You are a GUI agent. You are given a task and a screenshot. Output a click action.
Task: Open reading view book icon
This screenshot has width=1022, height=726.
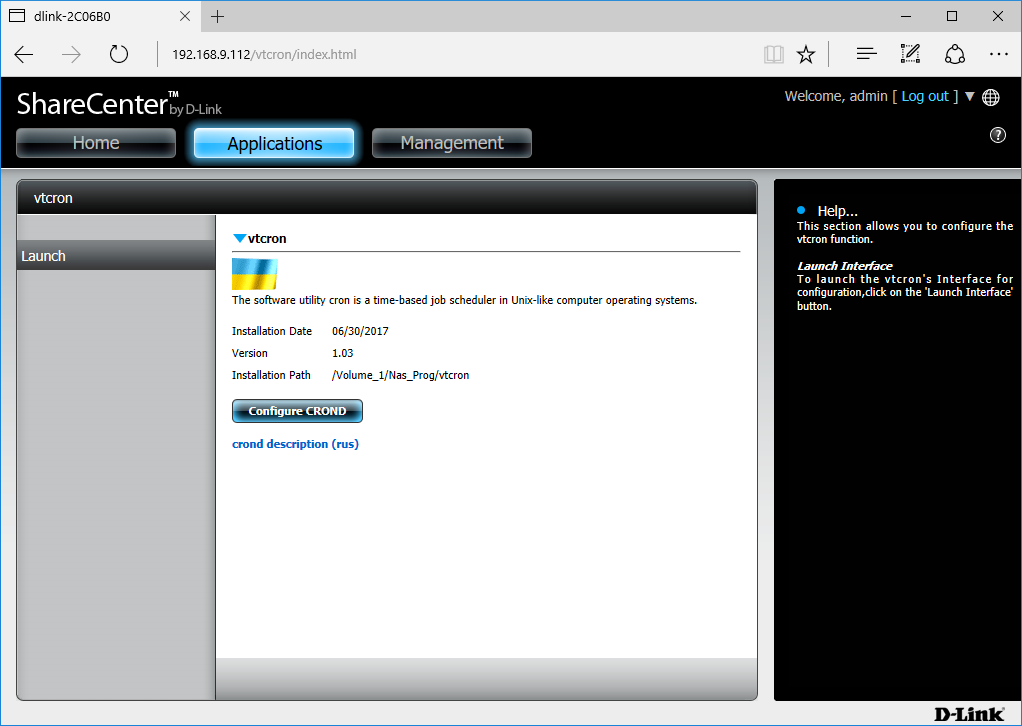[x=774, y=55]
